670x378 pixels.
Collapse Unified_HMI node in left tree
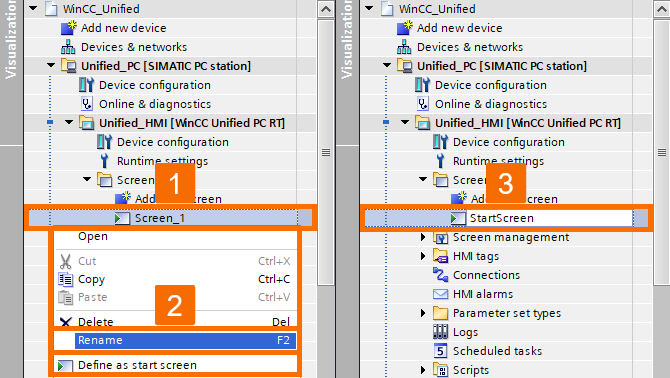[x=69, y=122]
